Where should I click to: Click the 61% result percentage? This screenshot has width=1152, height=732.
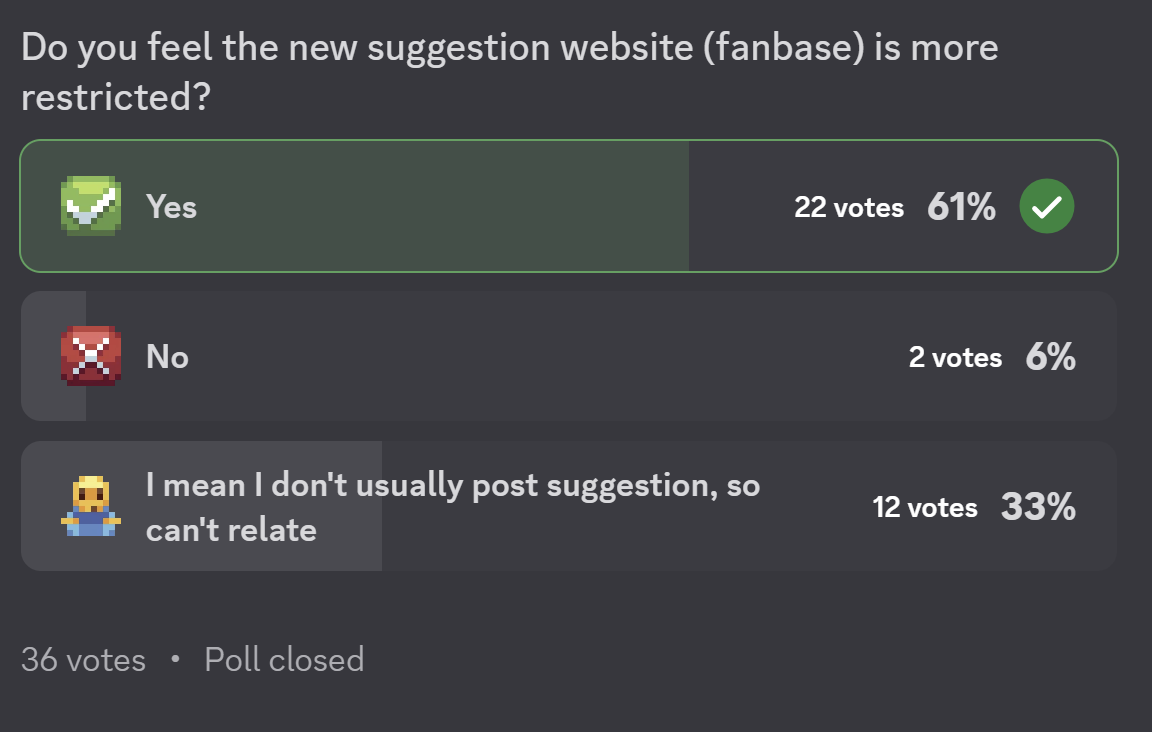pos(961,207)
